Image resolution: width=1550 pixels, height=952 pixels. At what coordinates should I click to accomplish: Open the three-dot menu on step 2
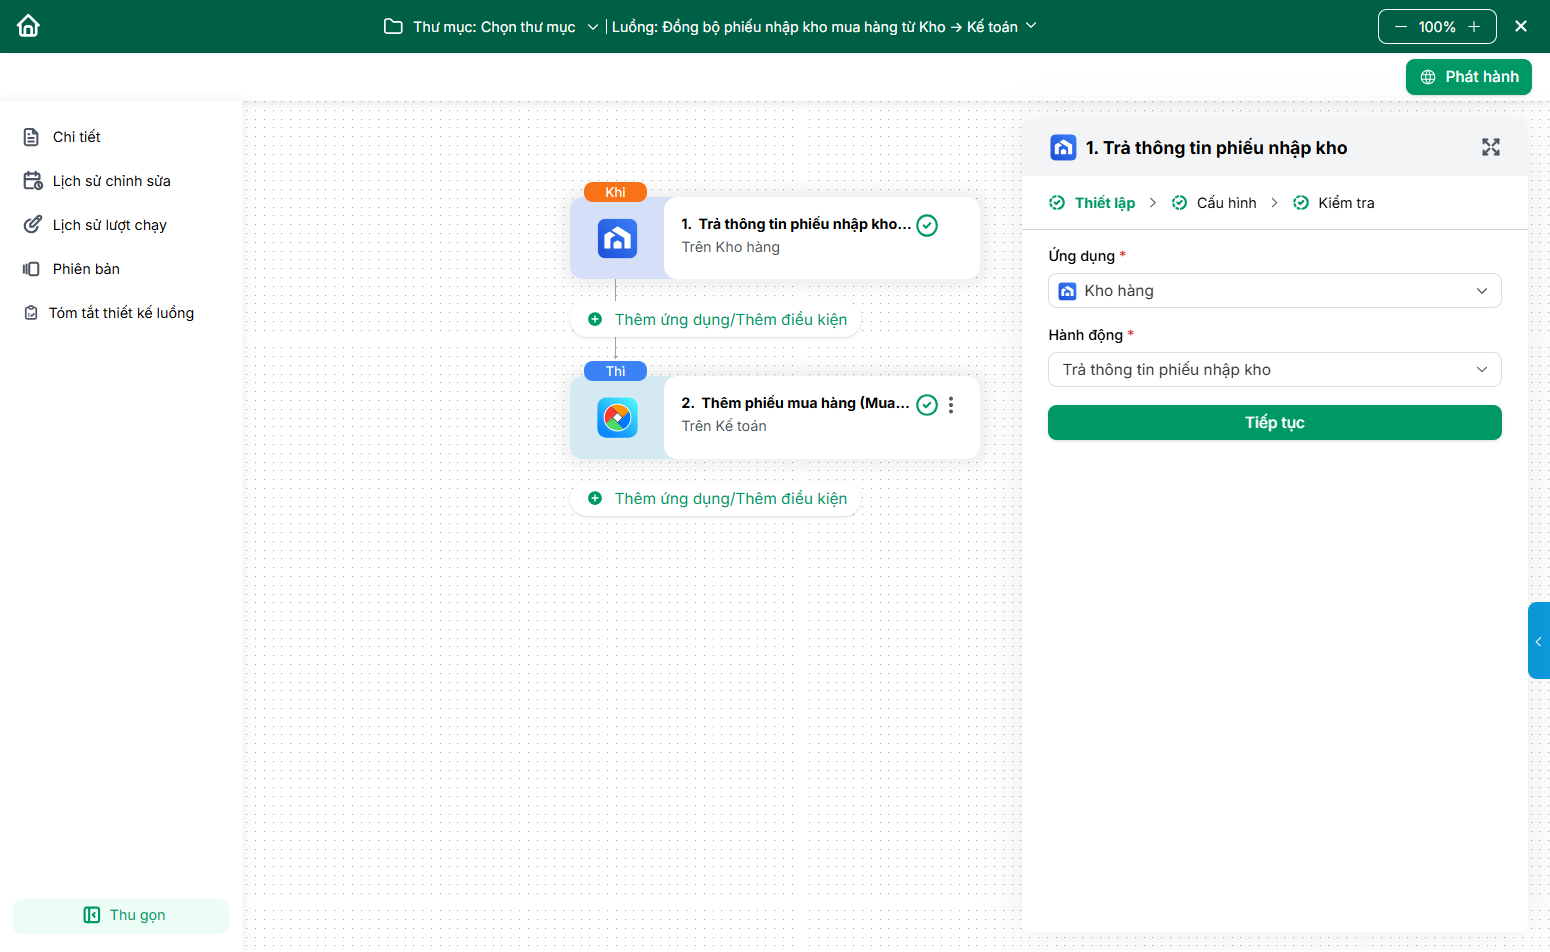point(951,405)
